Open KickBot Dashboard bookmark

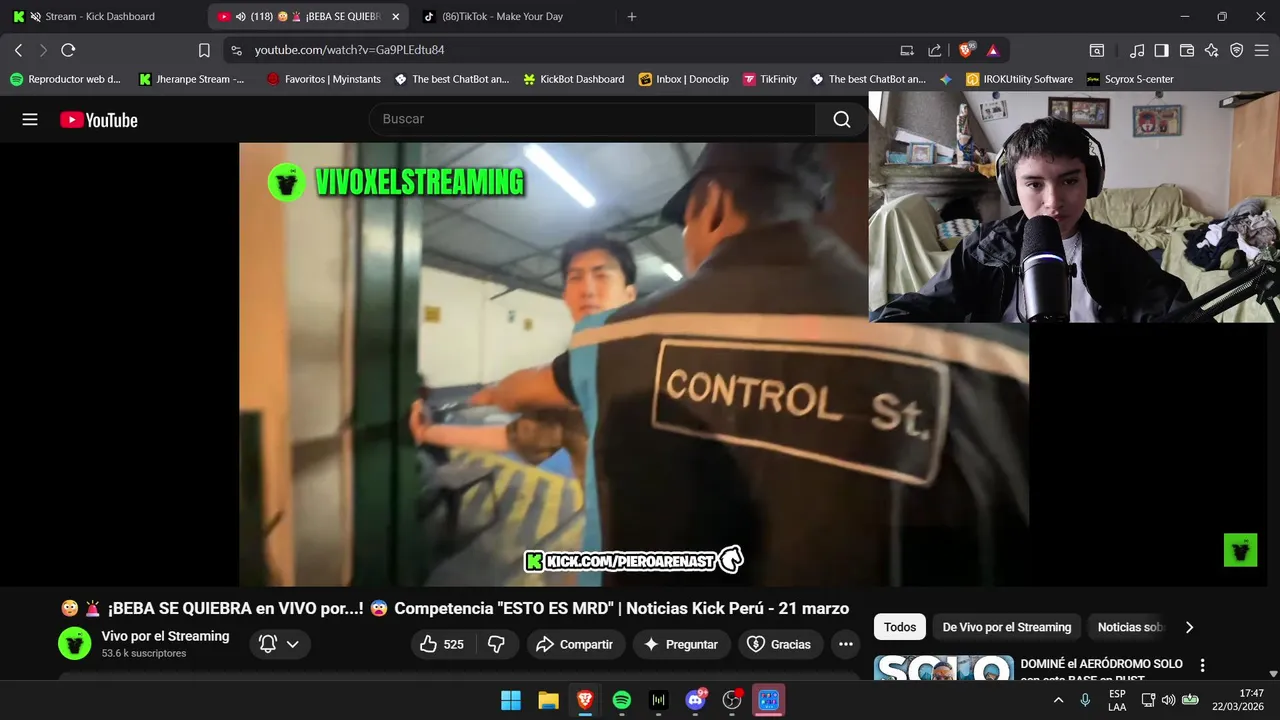[x=573, y=79]
